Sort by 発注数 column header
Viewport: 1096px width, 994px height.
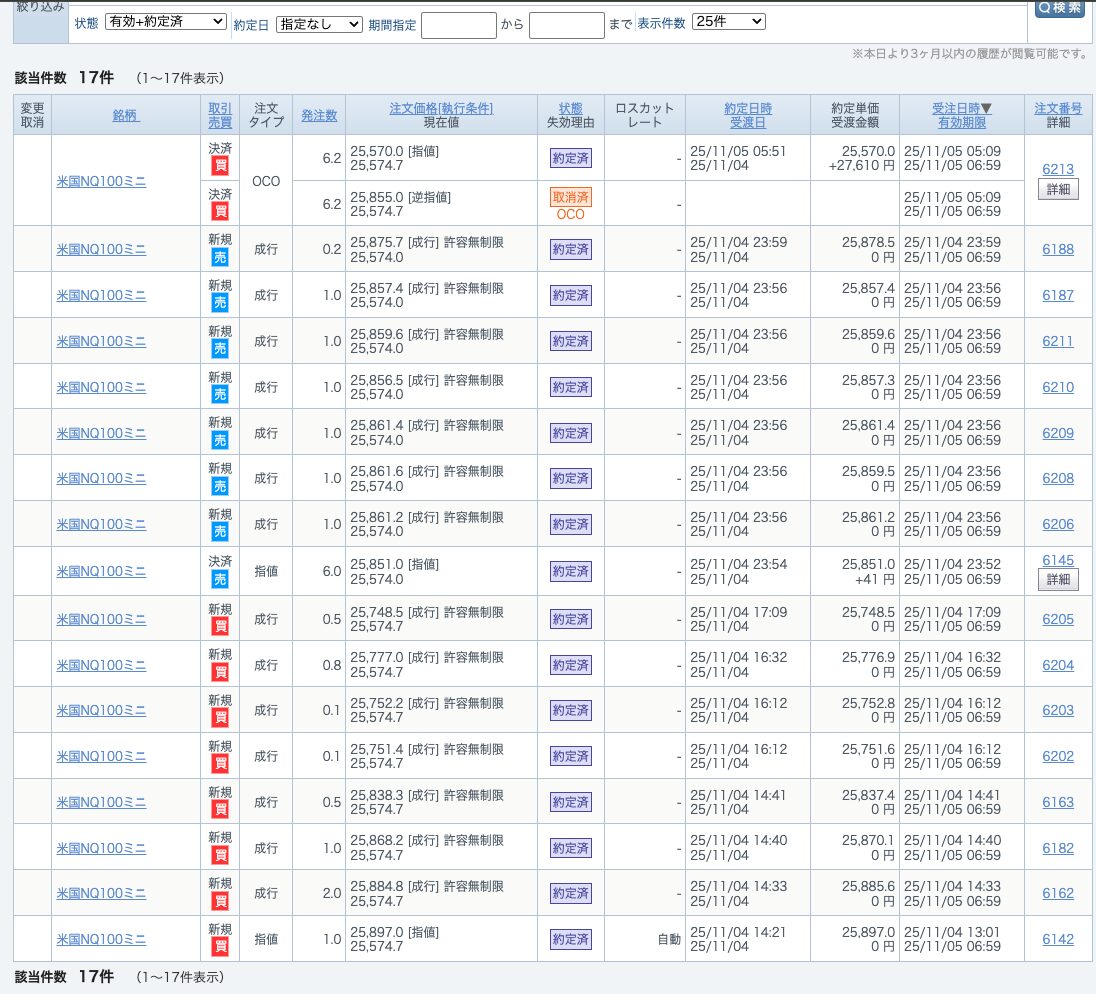(319, 115)
